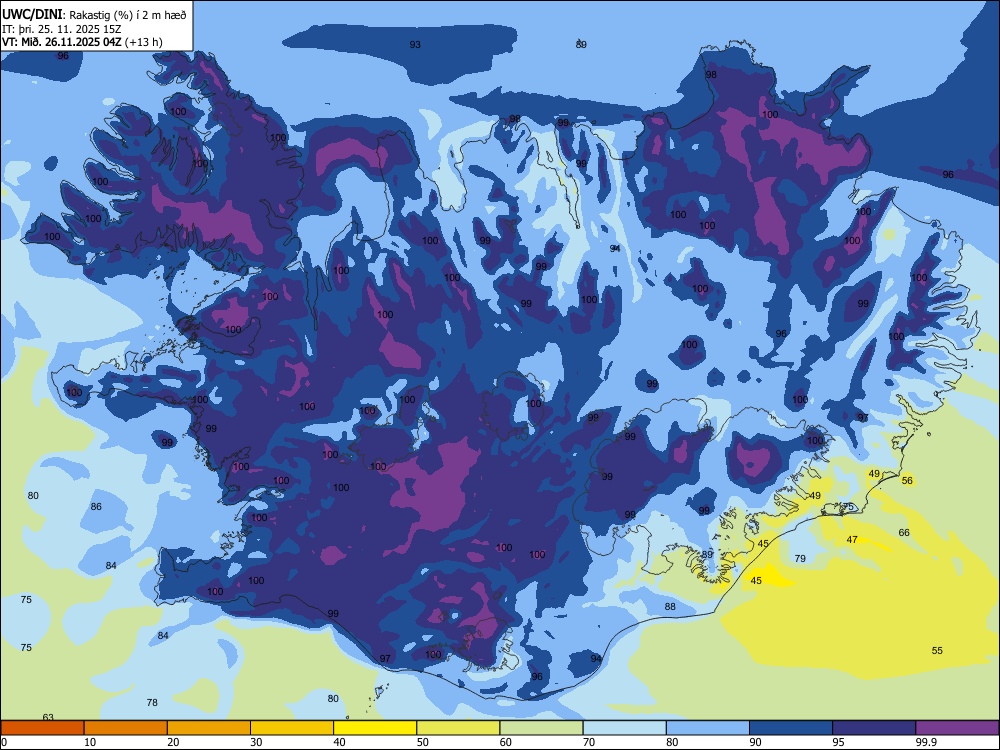Choose the 70–80 pale blue legend swatch
Viewport: 1000px width, 750px height.
coord(624,728)
